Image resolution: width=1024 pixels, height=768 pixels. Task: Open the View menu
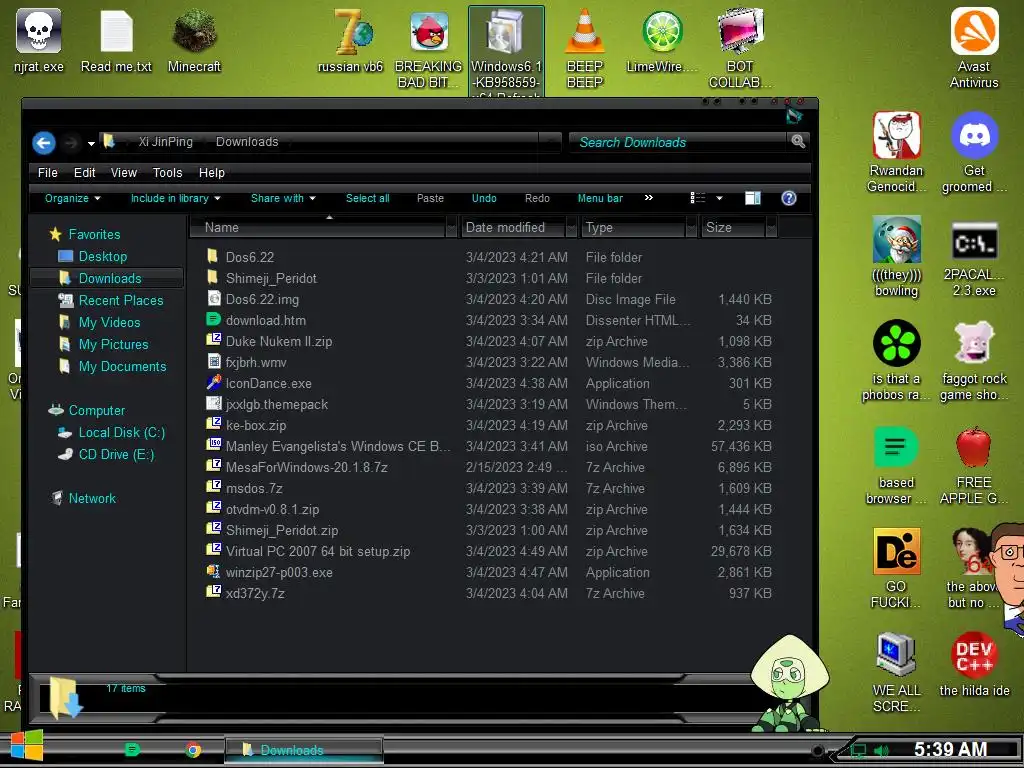[123, 172]
